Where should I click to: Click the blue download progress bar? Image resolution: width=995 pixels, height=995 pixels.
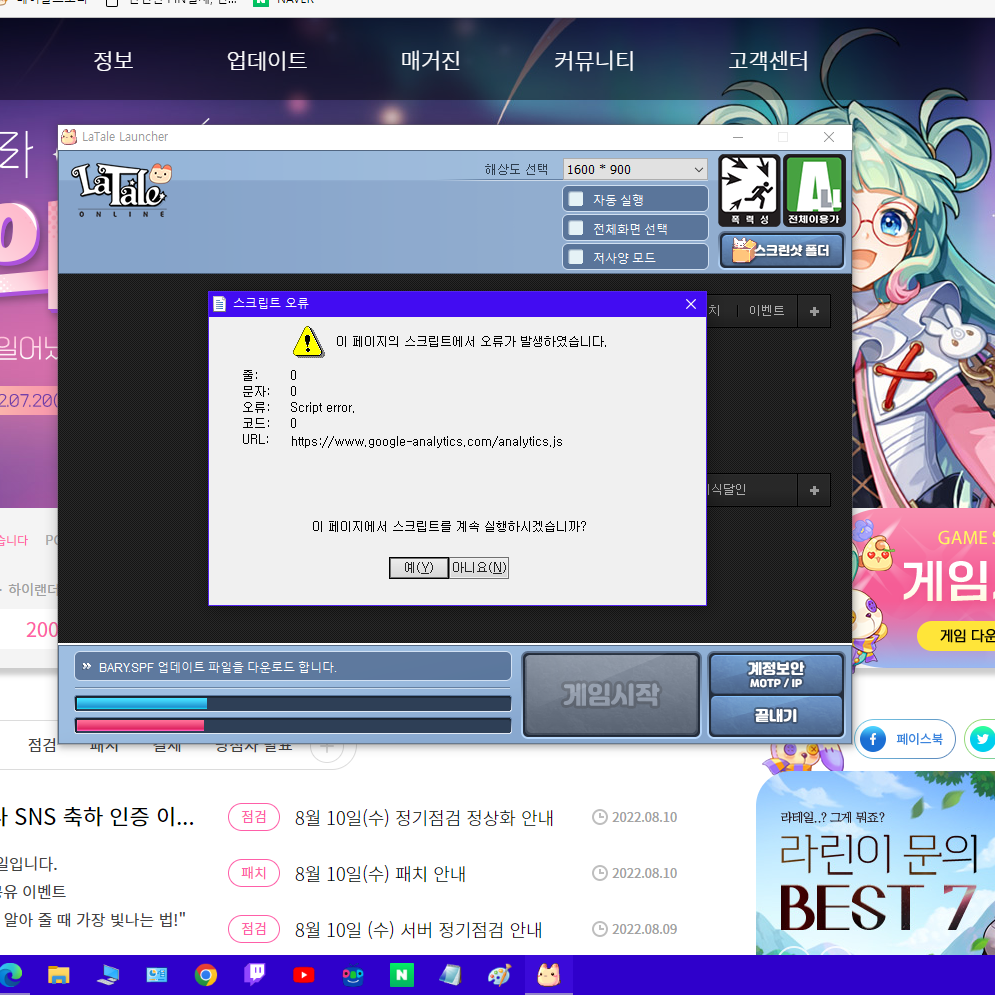point(293,703)
